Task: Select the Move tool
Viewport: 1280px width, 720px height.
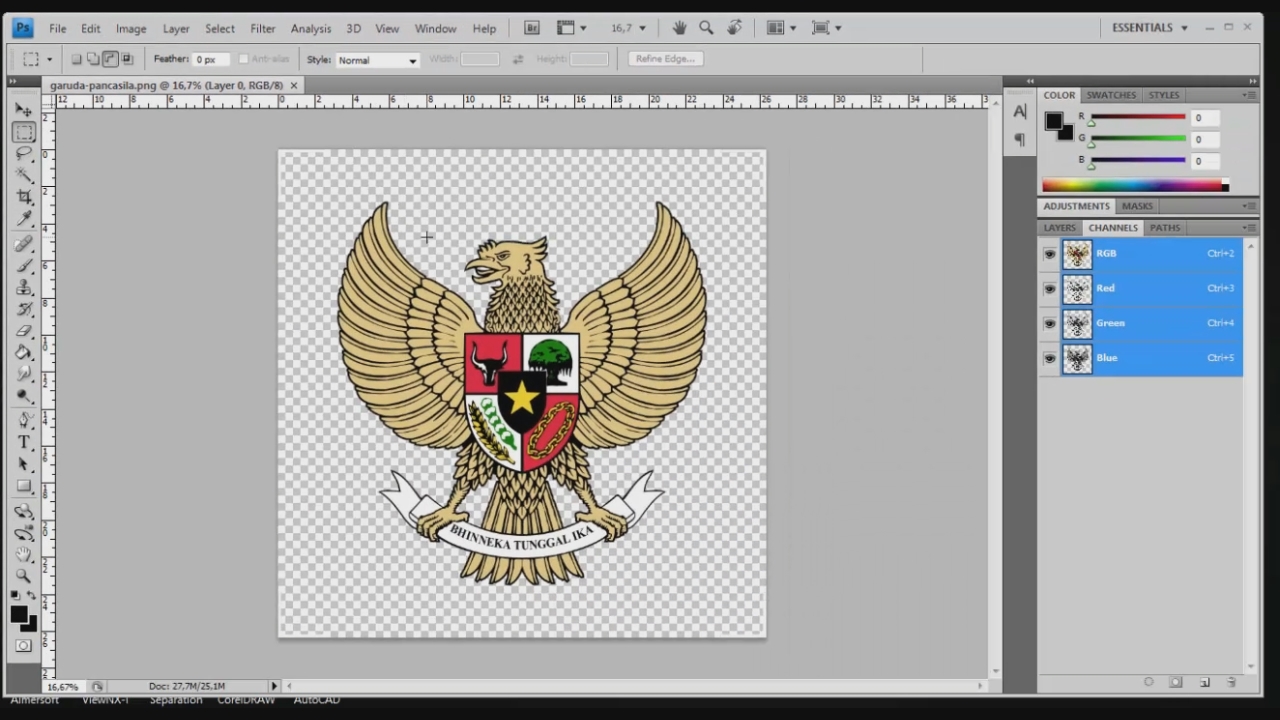Action: click(24, 109)
